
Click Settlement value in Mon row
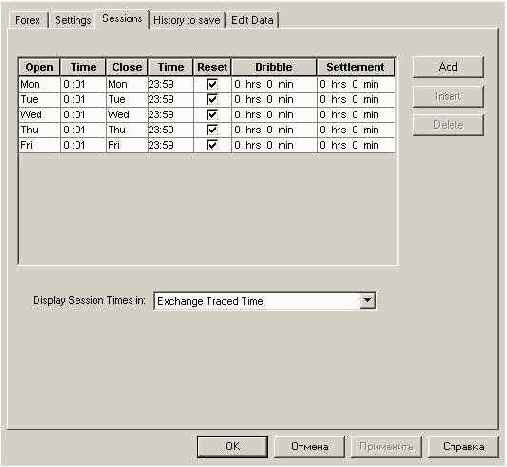tap(356, 84)
